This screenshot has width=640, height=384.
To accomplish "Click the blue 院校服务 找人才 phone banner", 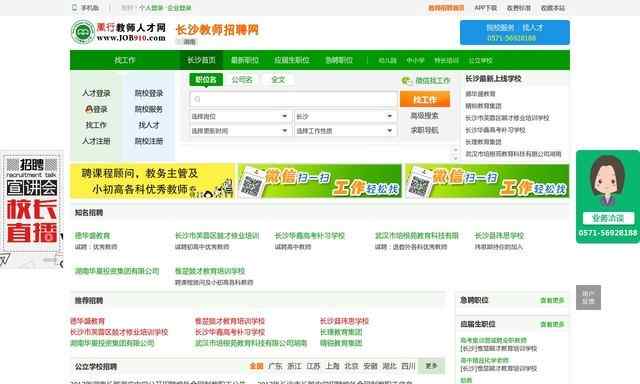I will coord(515,32).
